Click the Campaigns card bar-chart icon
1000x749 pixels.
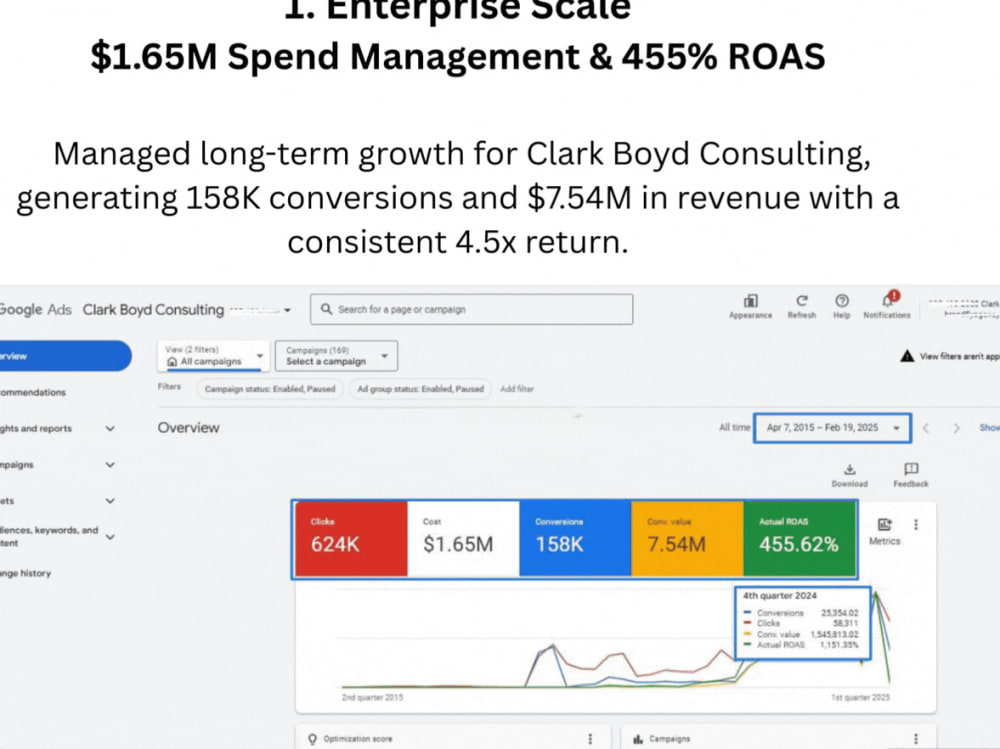click(638, 739)
